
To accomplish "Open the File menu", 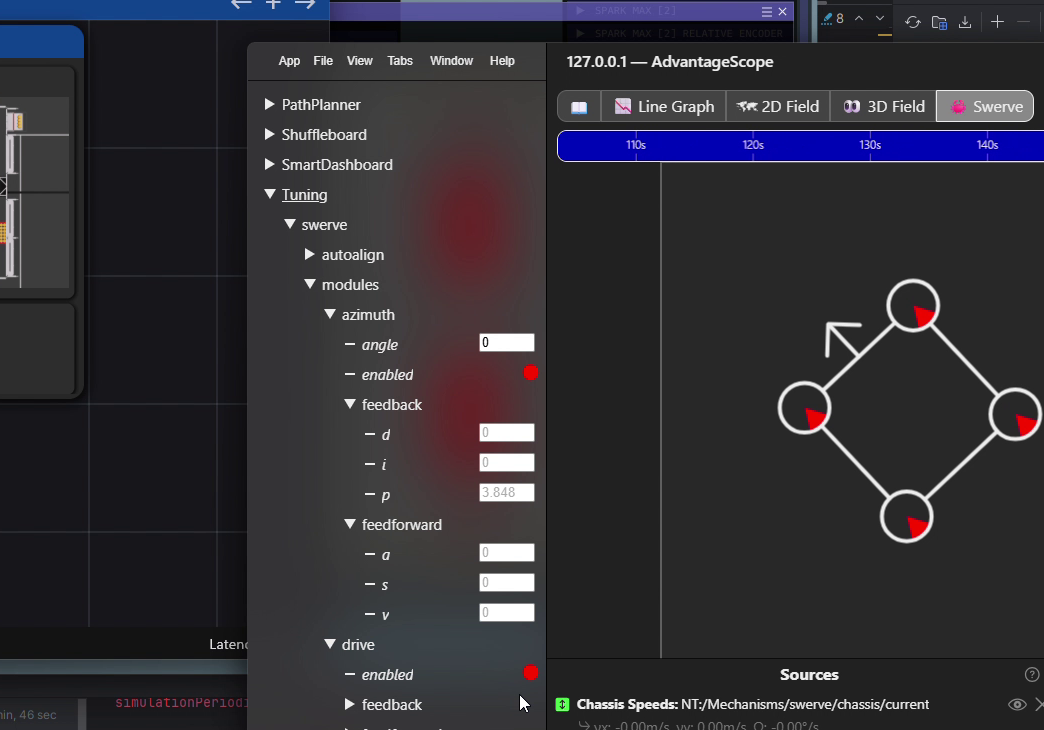I will 323,61.
